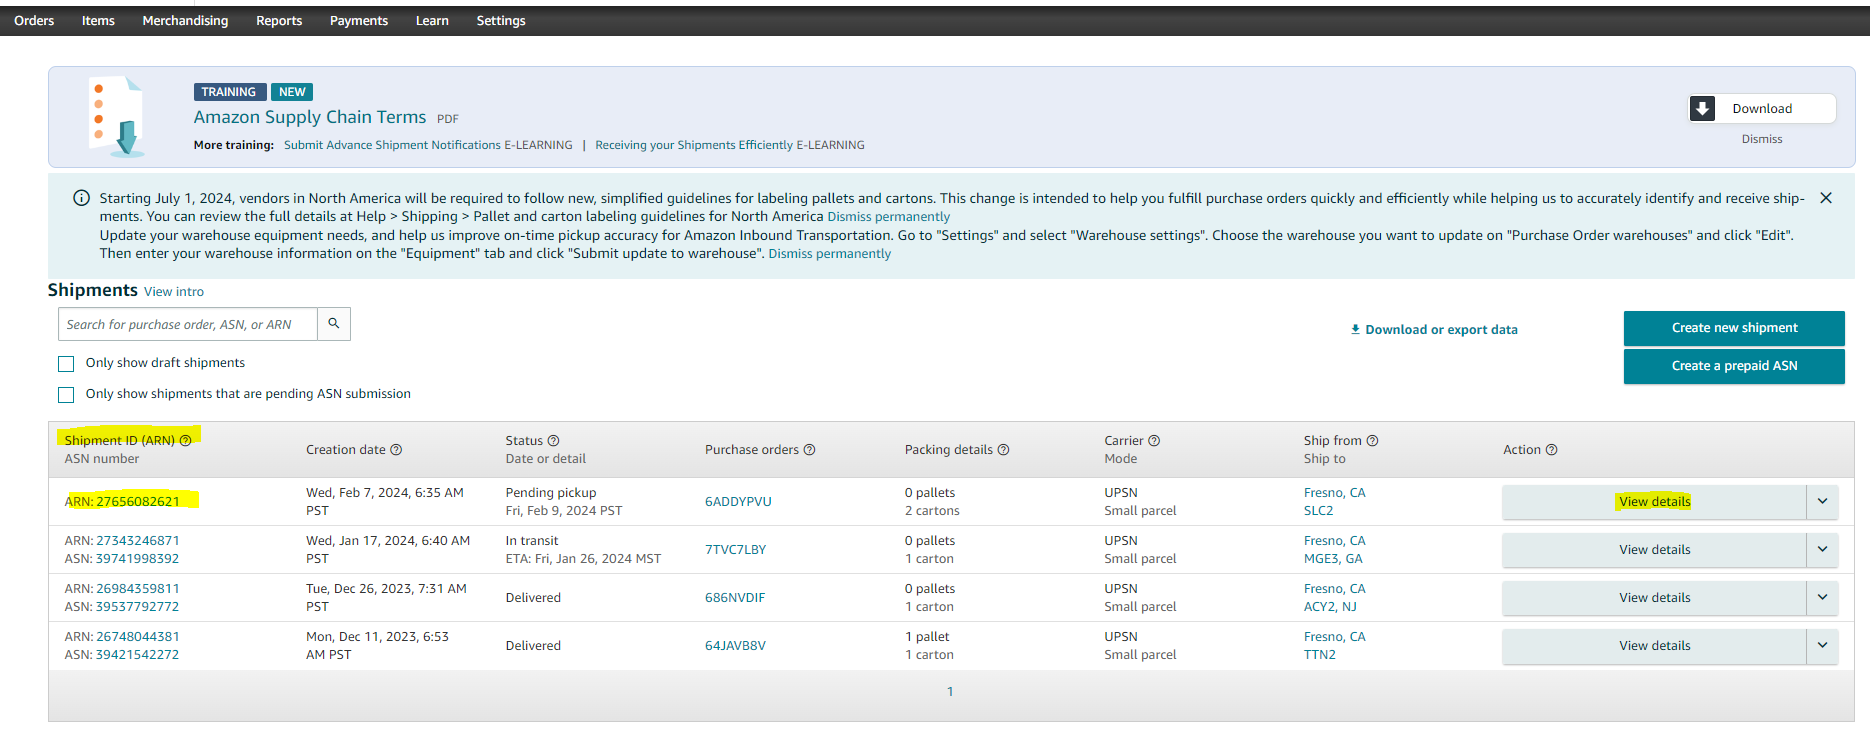
Task: Click first Dismiss permanently link
Action: [889, 217]
